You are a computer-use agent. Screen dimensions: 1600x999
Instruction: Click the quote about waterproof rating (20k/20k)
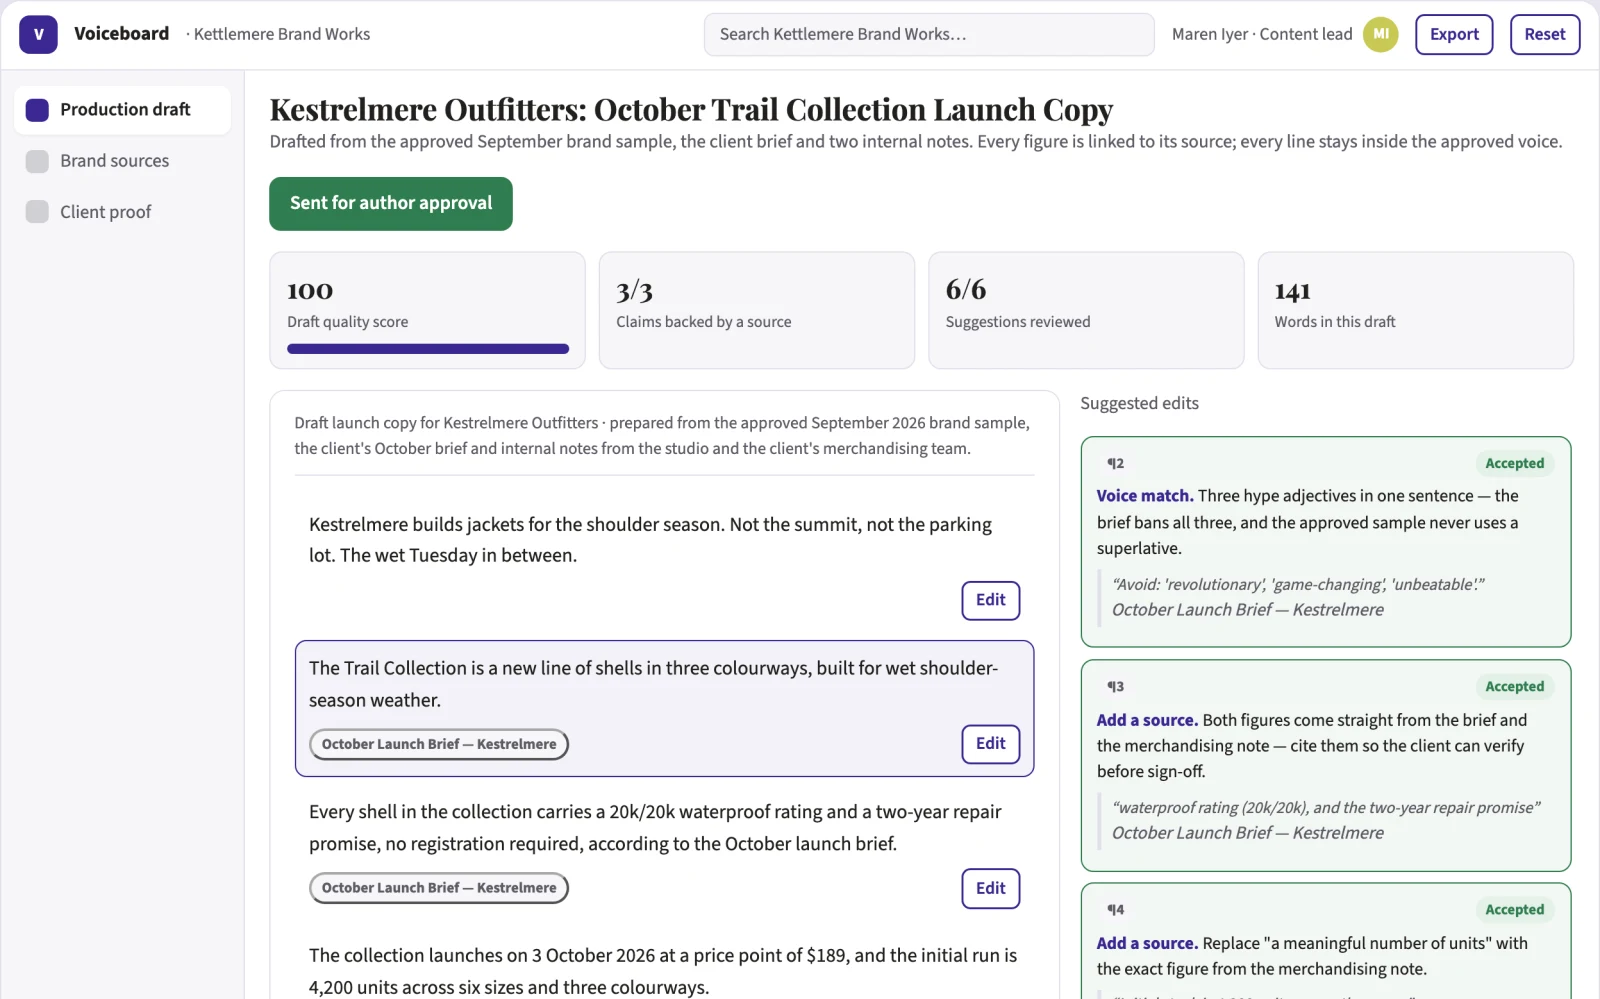click(x=1326, y=807)
